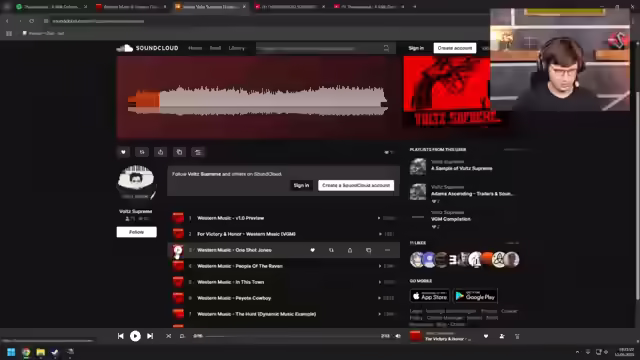Like the now-playing track in player bar
The width and height of the screenshot is (640, 360).
click(486, 336)
